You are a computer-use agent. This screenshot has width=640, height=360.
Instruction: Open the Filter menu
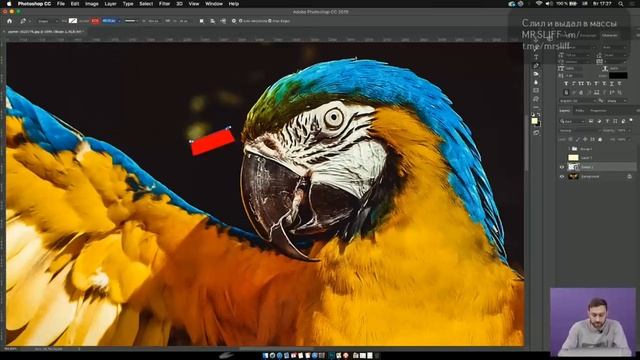(164, 4)
